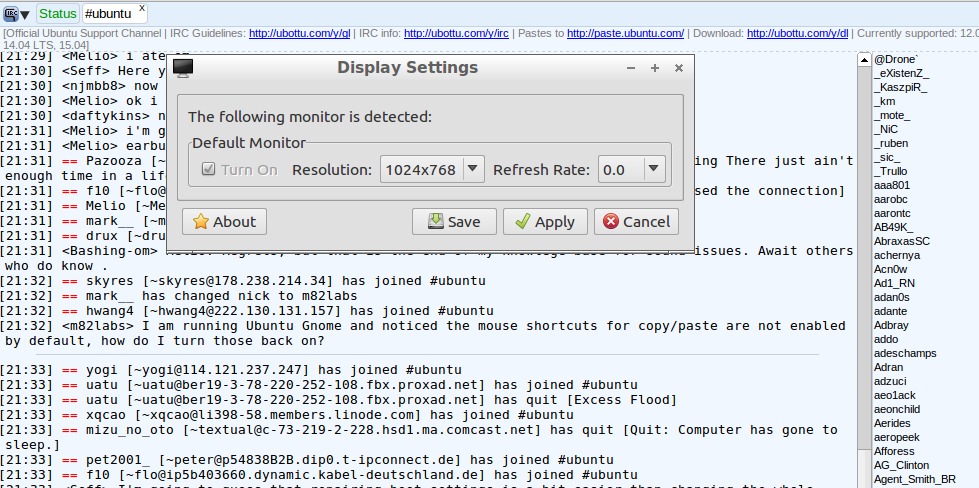Cancel the Display Settings dialog

(636, 222)
